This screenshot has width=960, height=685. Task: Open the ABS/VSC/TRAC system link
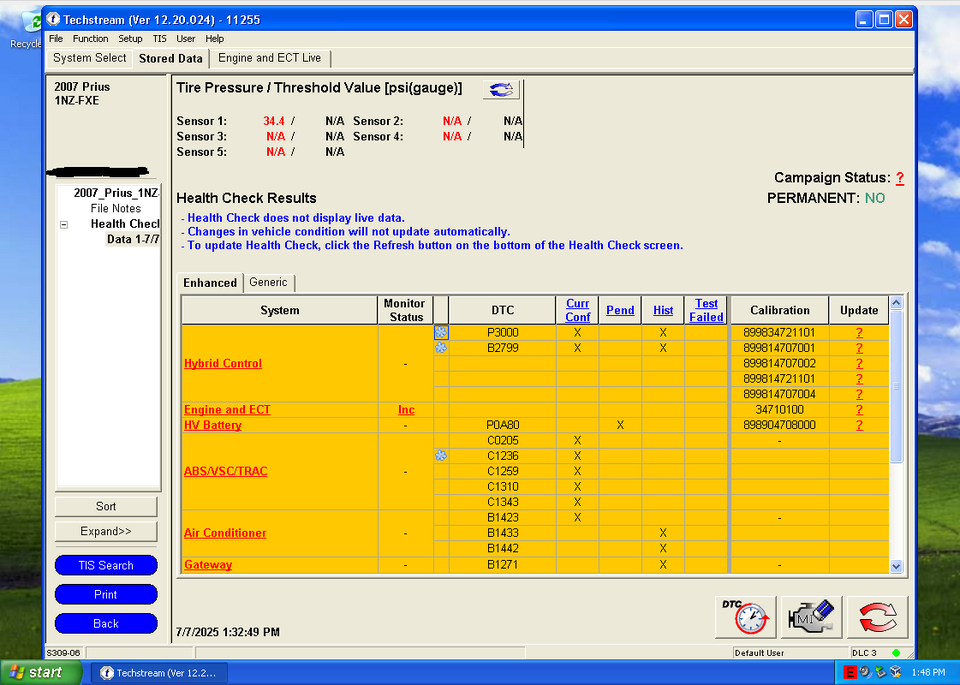tap(225, 471)
